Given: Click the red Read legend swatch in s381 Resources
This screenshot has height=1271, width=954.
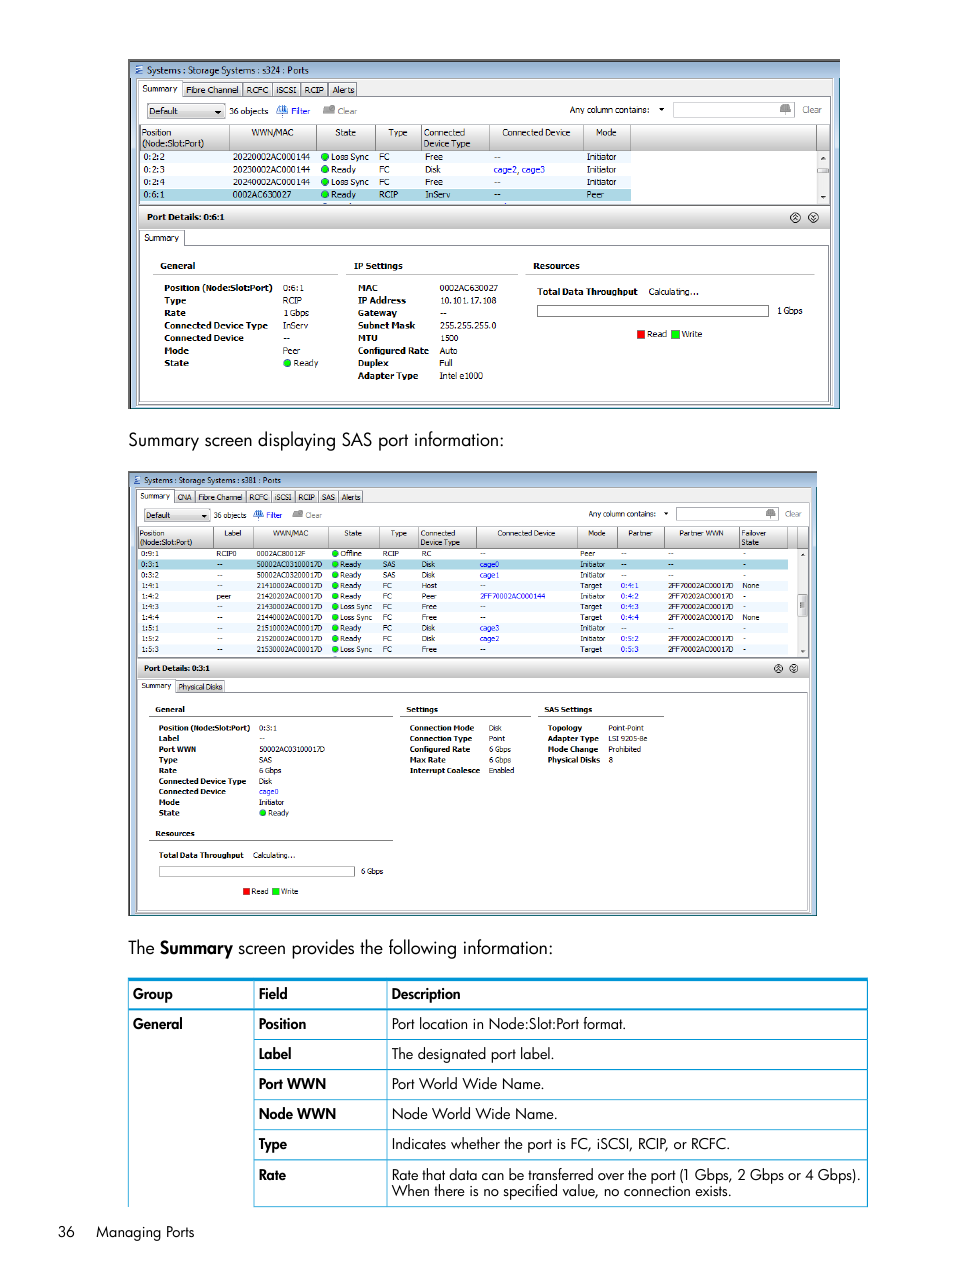Looking at the screenshot, I should click(x=246, y=891).
